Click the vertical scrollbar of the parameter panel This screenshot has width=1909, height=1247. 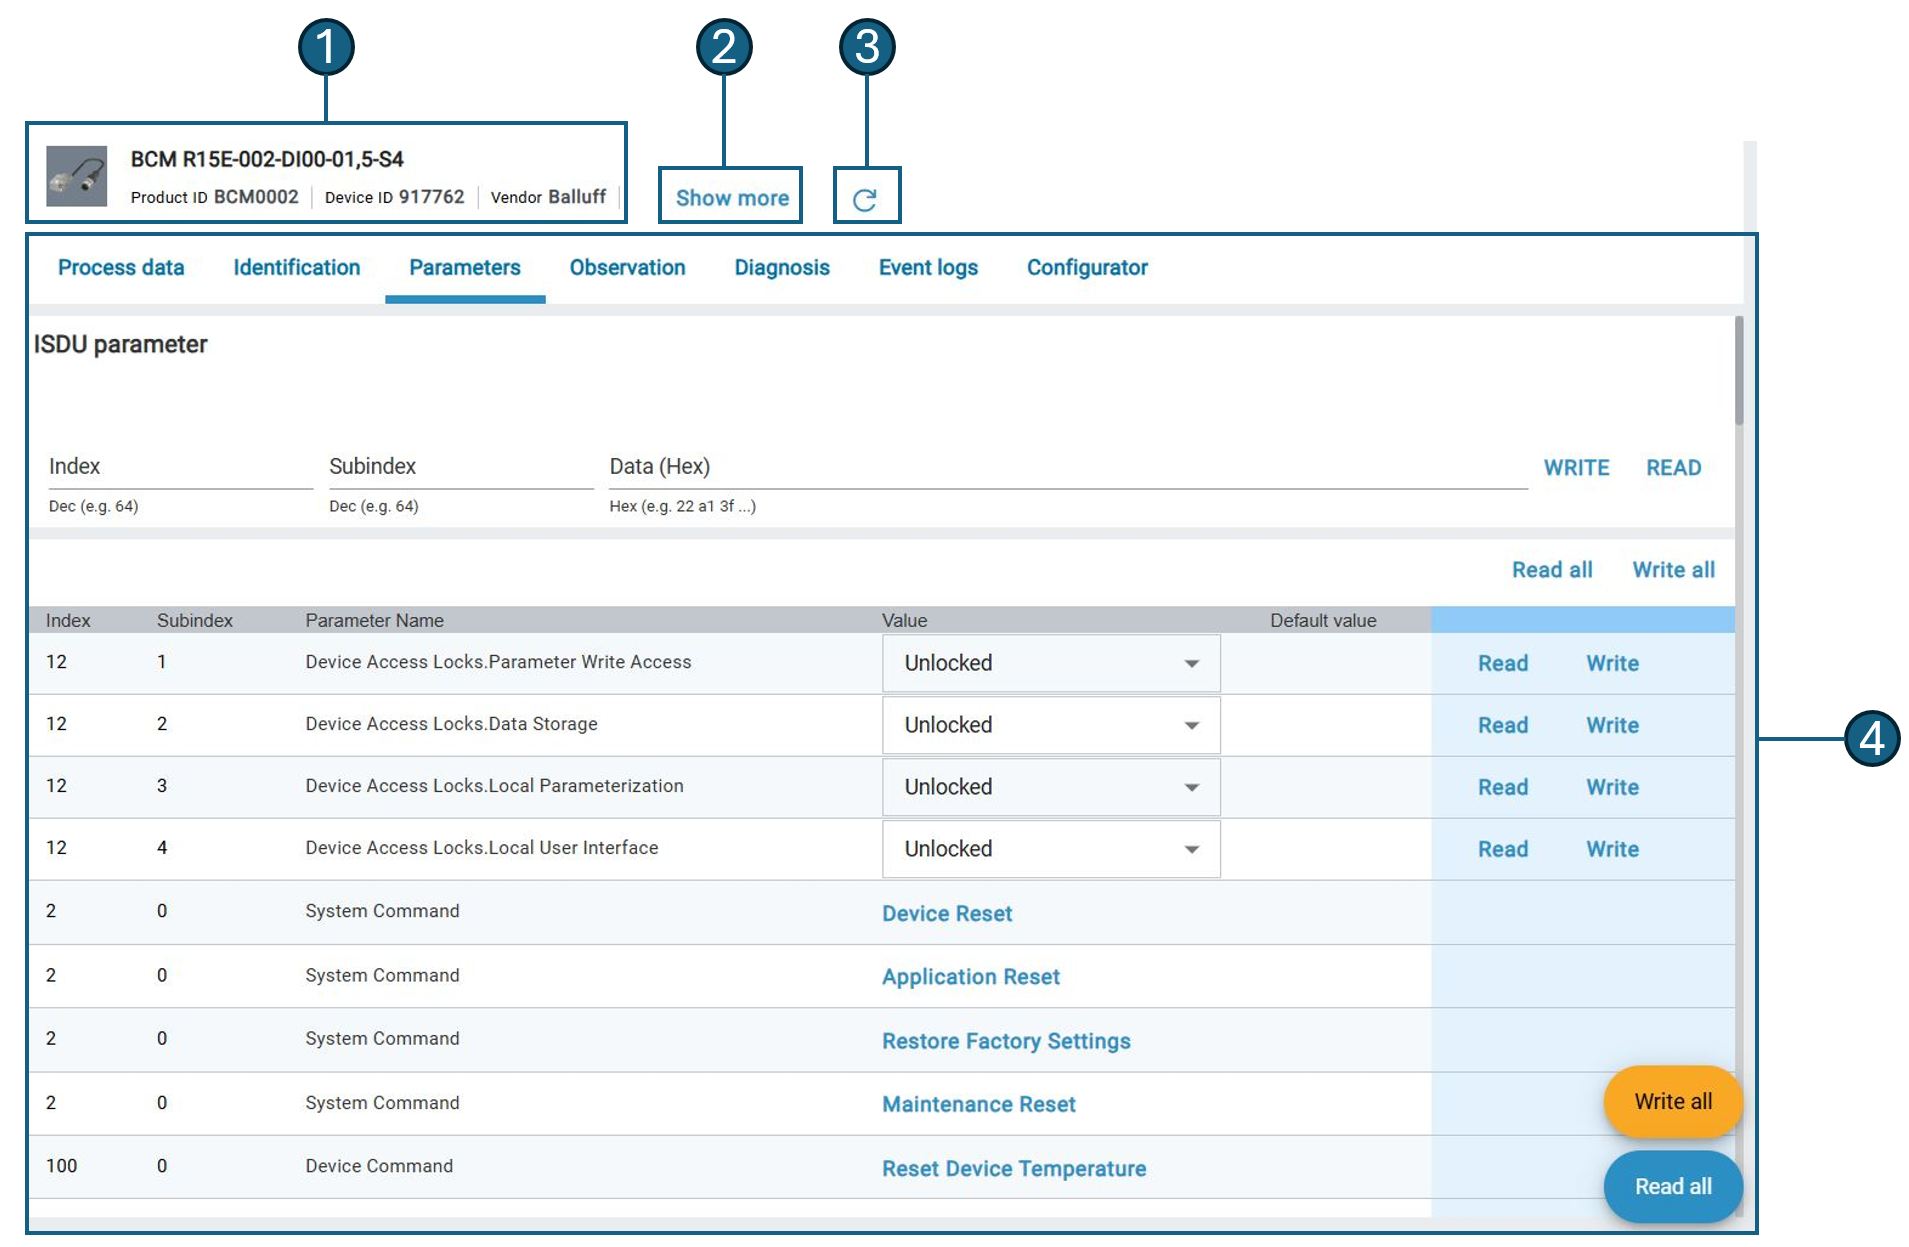[1739, 372]
